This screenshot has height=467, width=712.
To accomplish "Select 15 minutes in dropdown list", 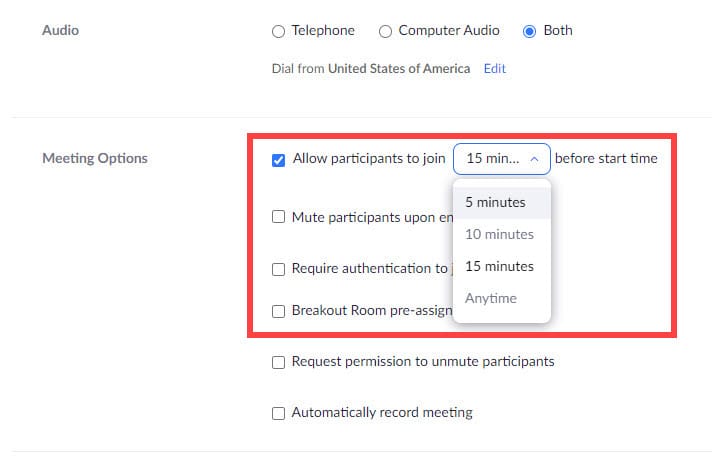I will point(501,266).
